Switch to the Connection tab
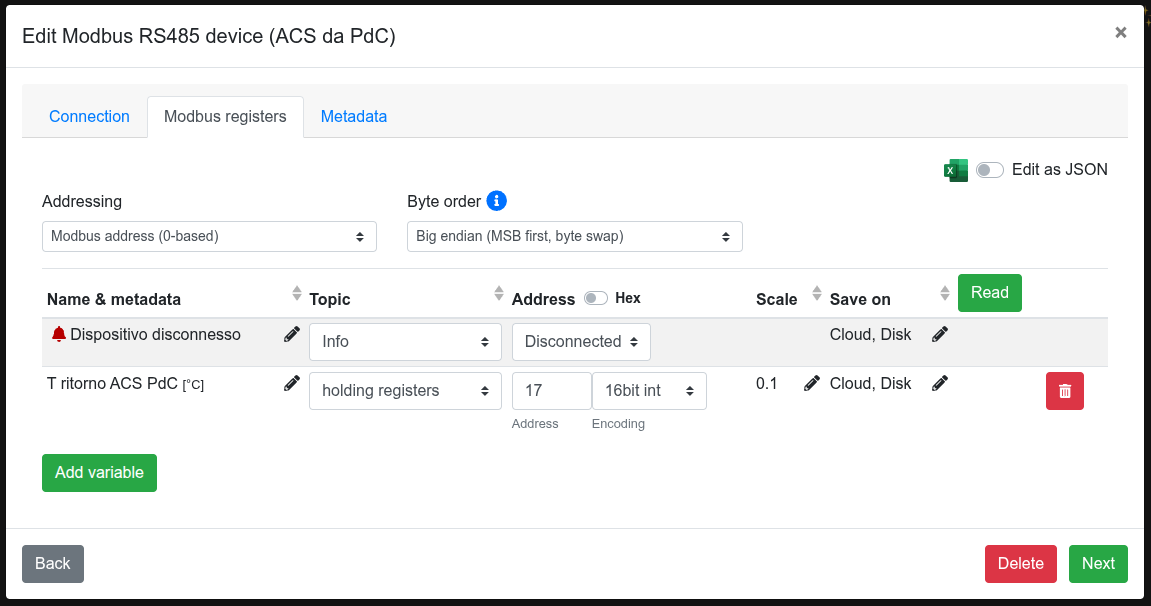 89,117
